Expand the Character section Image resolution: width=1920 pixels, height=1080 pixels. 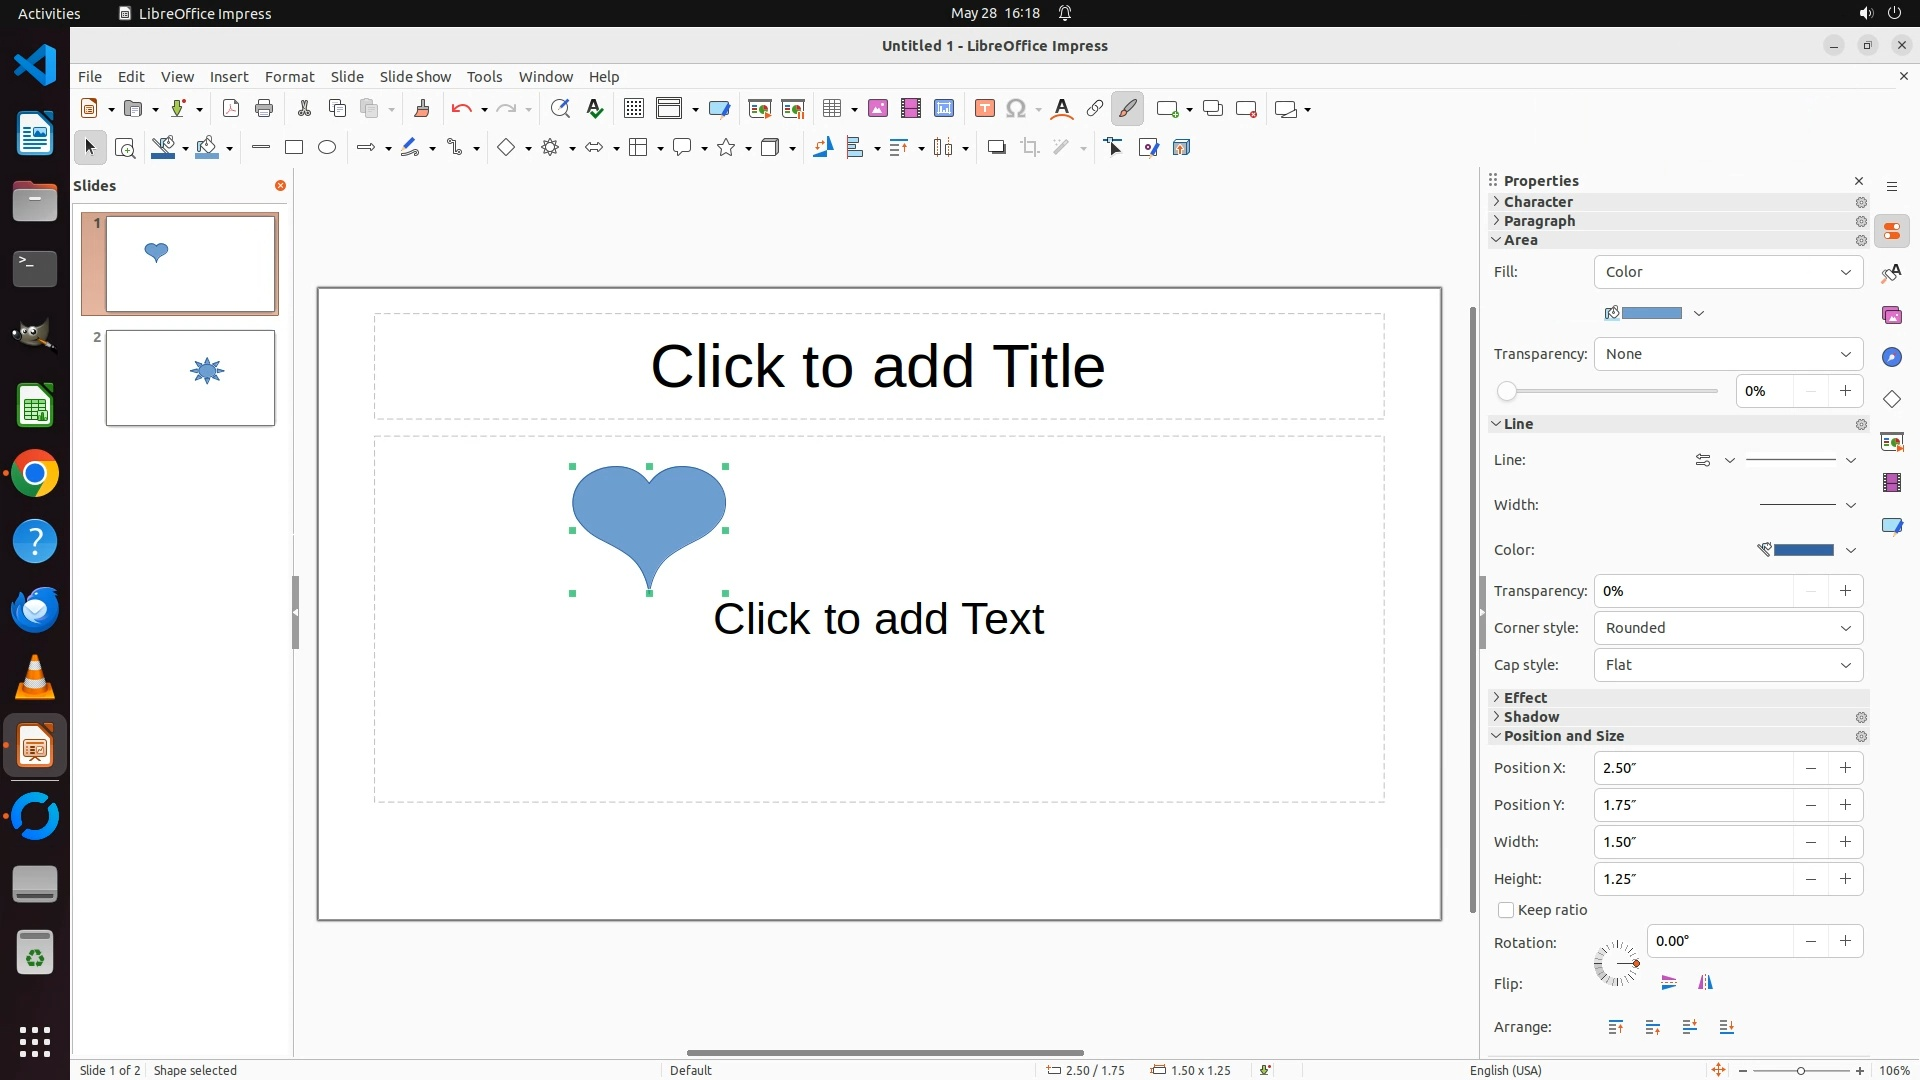click(x=1538, y=202)
